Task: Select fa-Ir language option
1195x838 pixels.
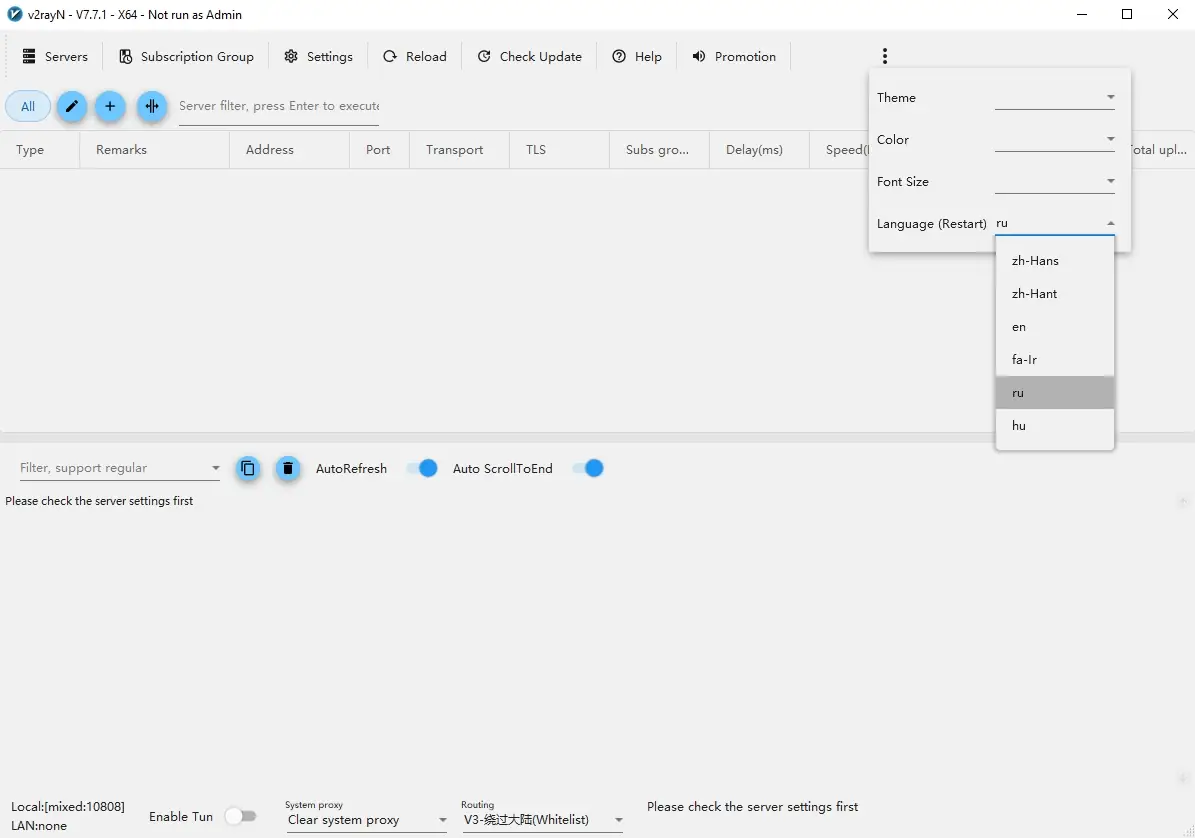Action: [1055, 360]
